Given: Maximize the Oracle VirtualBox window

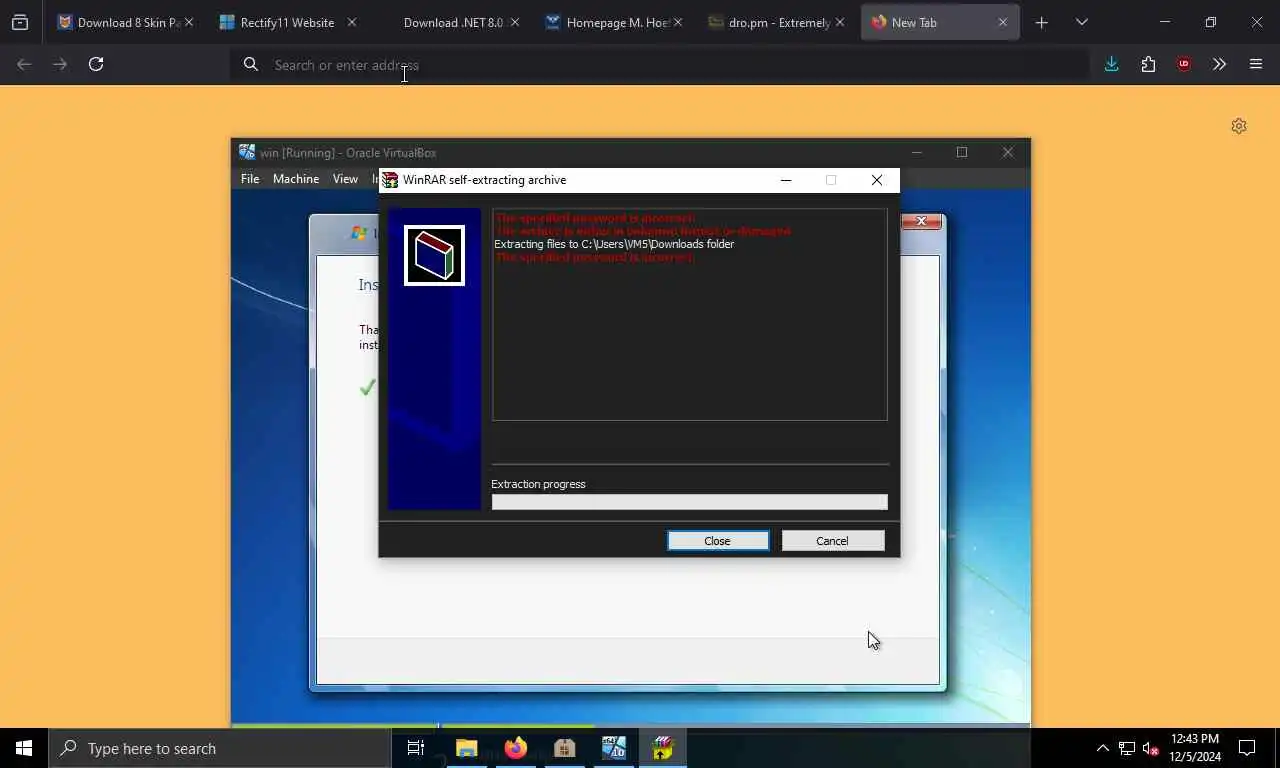Looking at the screenshot, I should (x=962, y=152).
